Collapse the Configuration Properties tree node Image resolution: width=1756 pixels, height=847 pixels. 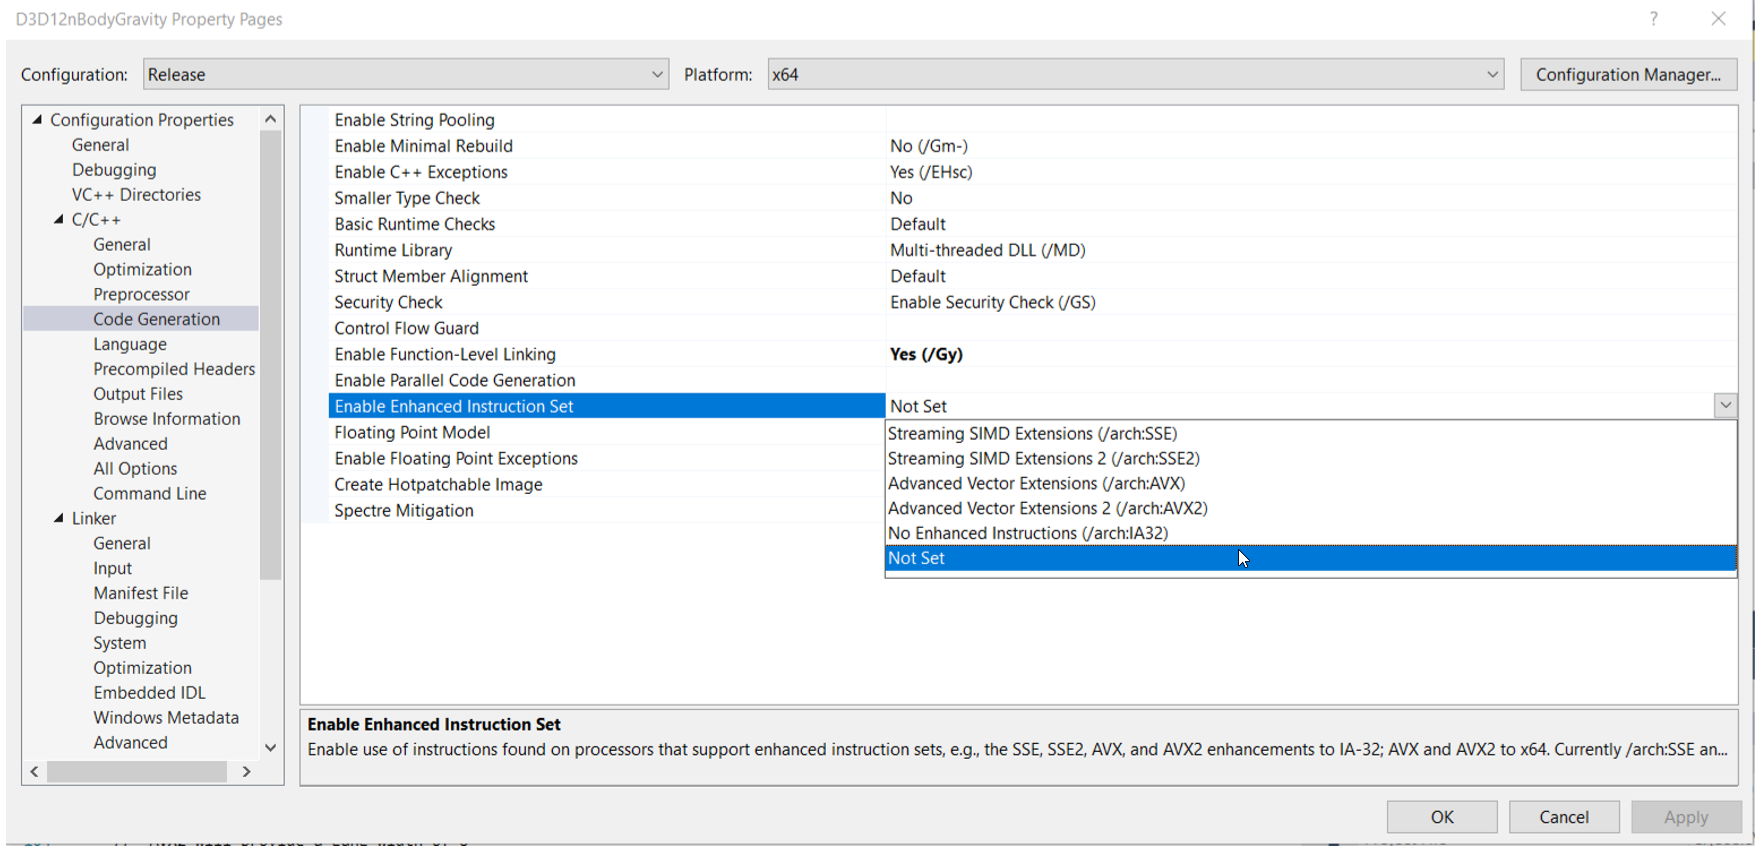37,119
